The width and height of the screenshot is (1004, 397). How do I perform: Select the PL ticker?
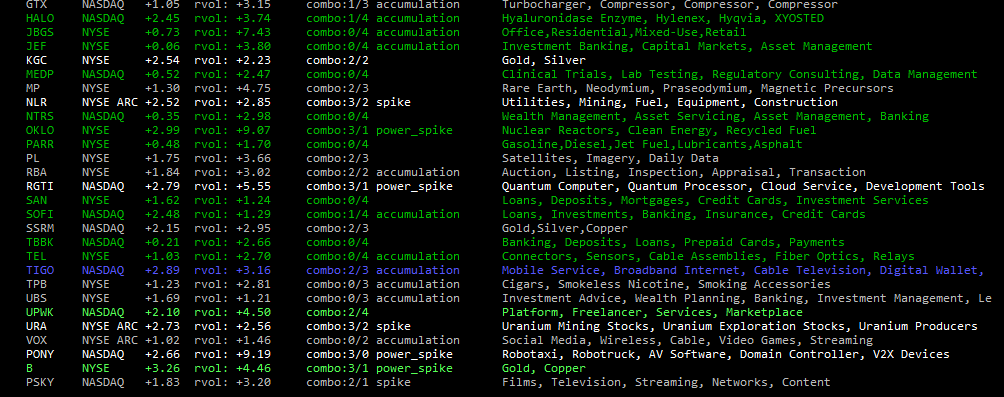[33, 159]
